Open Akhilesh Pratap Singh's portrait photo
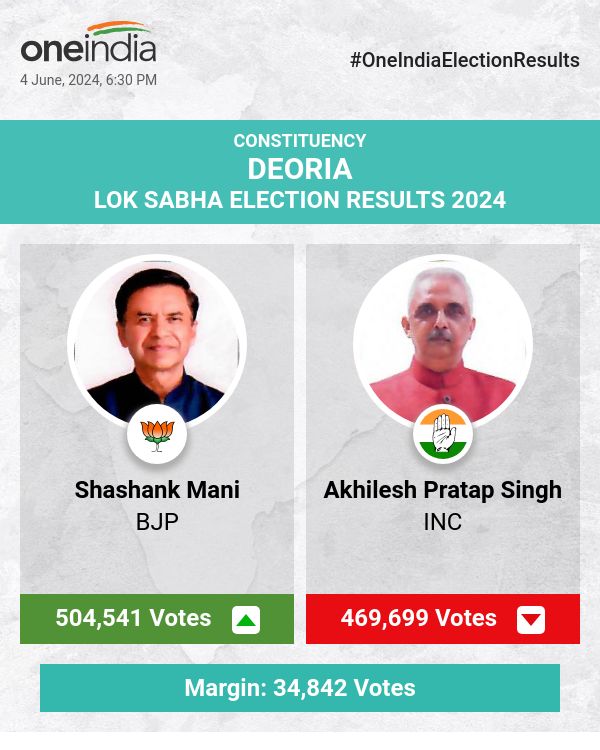Image resolution: width=600 pixels, height=750 pixels. coord(443,342)
